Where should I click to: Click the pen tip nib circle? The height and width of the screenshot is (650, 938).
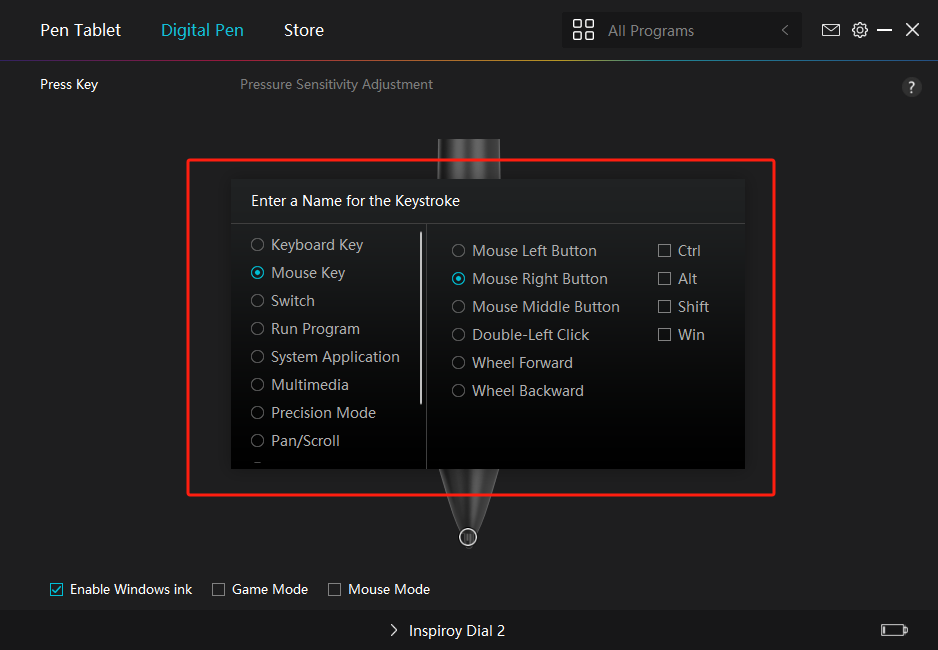pyautogui.click(x=468, y=537)
